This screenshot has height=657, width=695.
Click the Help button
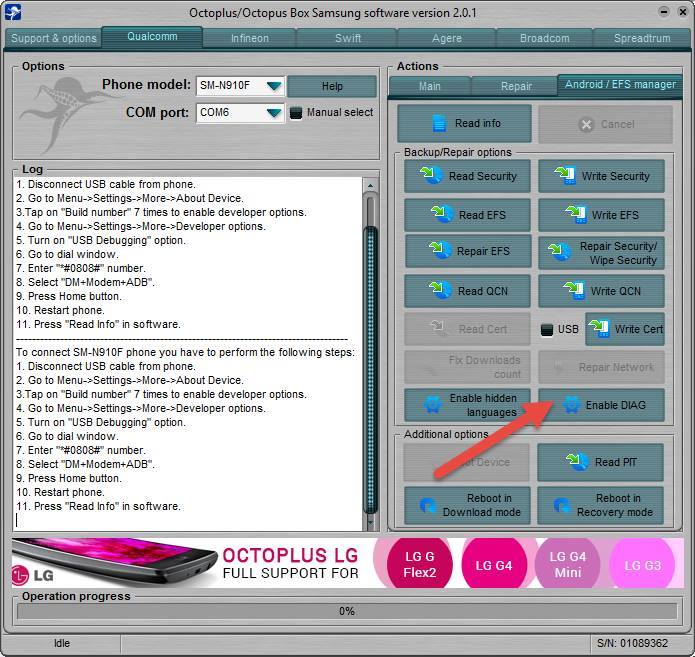[x=332, y=86]
